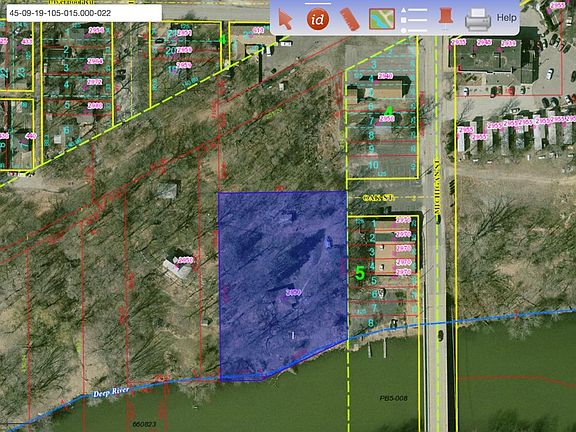Click the parcel number search field
The image size is (576, 432).
coord(84,13)
